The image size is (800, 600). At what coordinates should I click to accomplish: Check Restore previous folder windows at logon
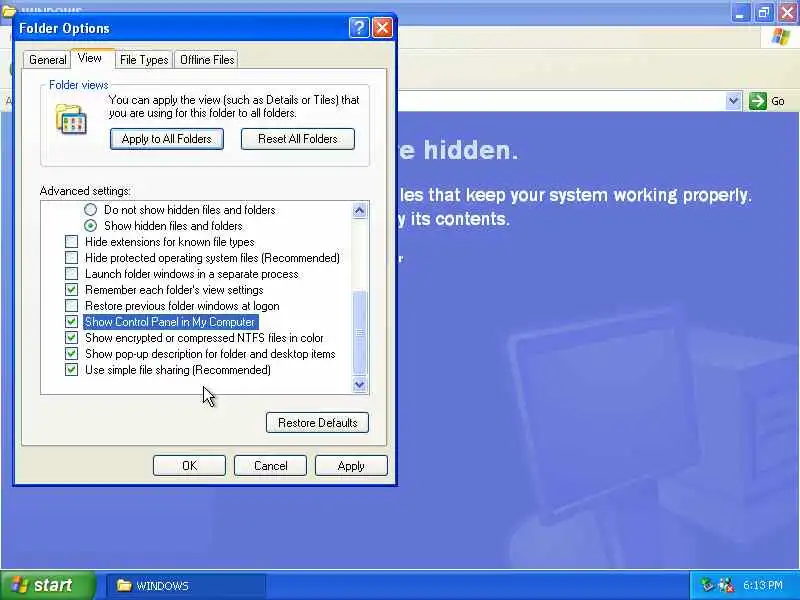click(x=71, y=306)
